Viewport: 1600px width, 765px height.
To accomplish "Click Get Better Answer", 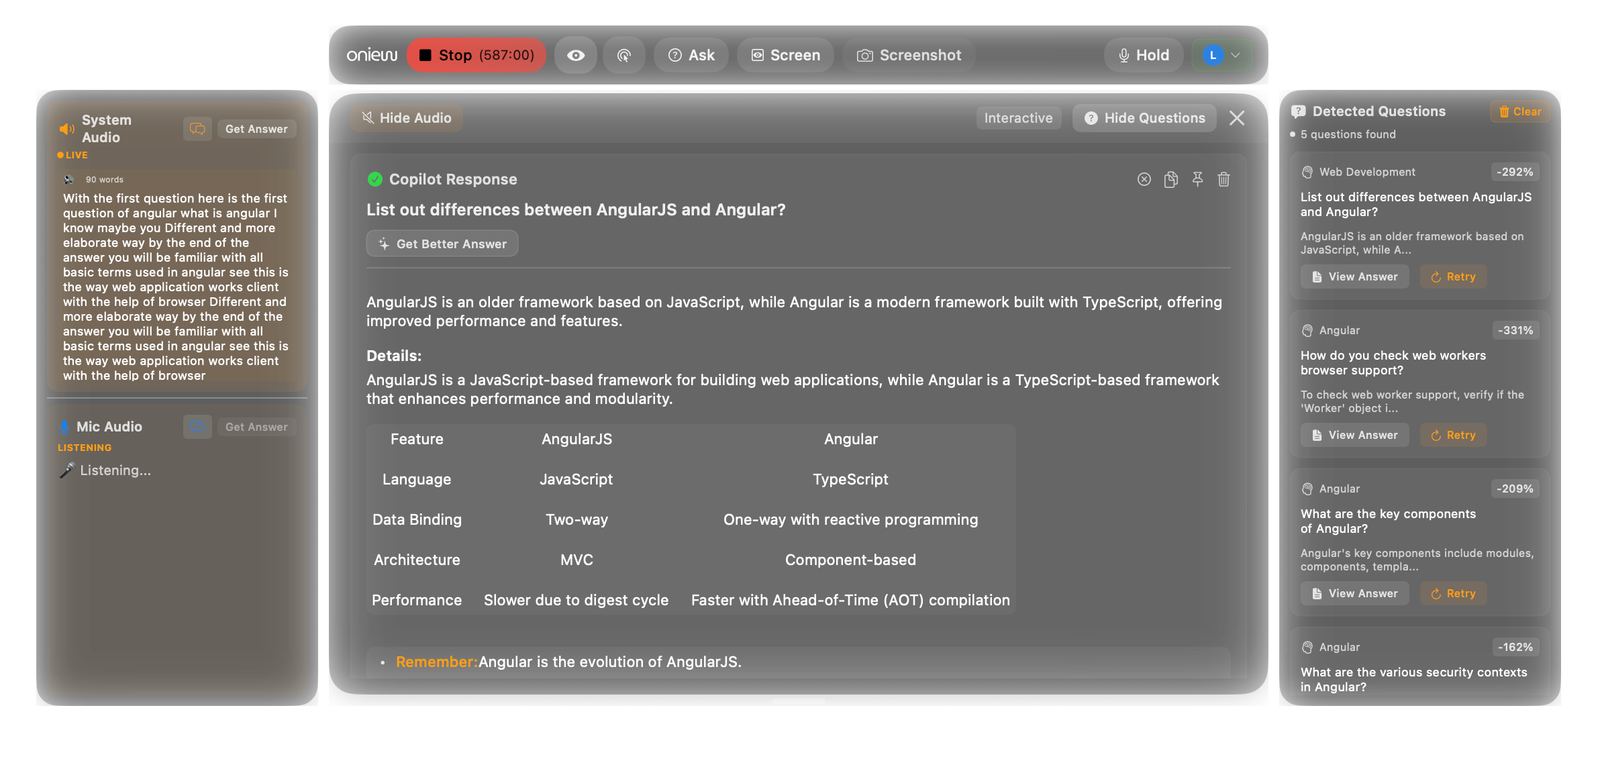I will click(x=442, y=244).
